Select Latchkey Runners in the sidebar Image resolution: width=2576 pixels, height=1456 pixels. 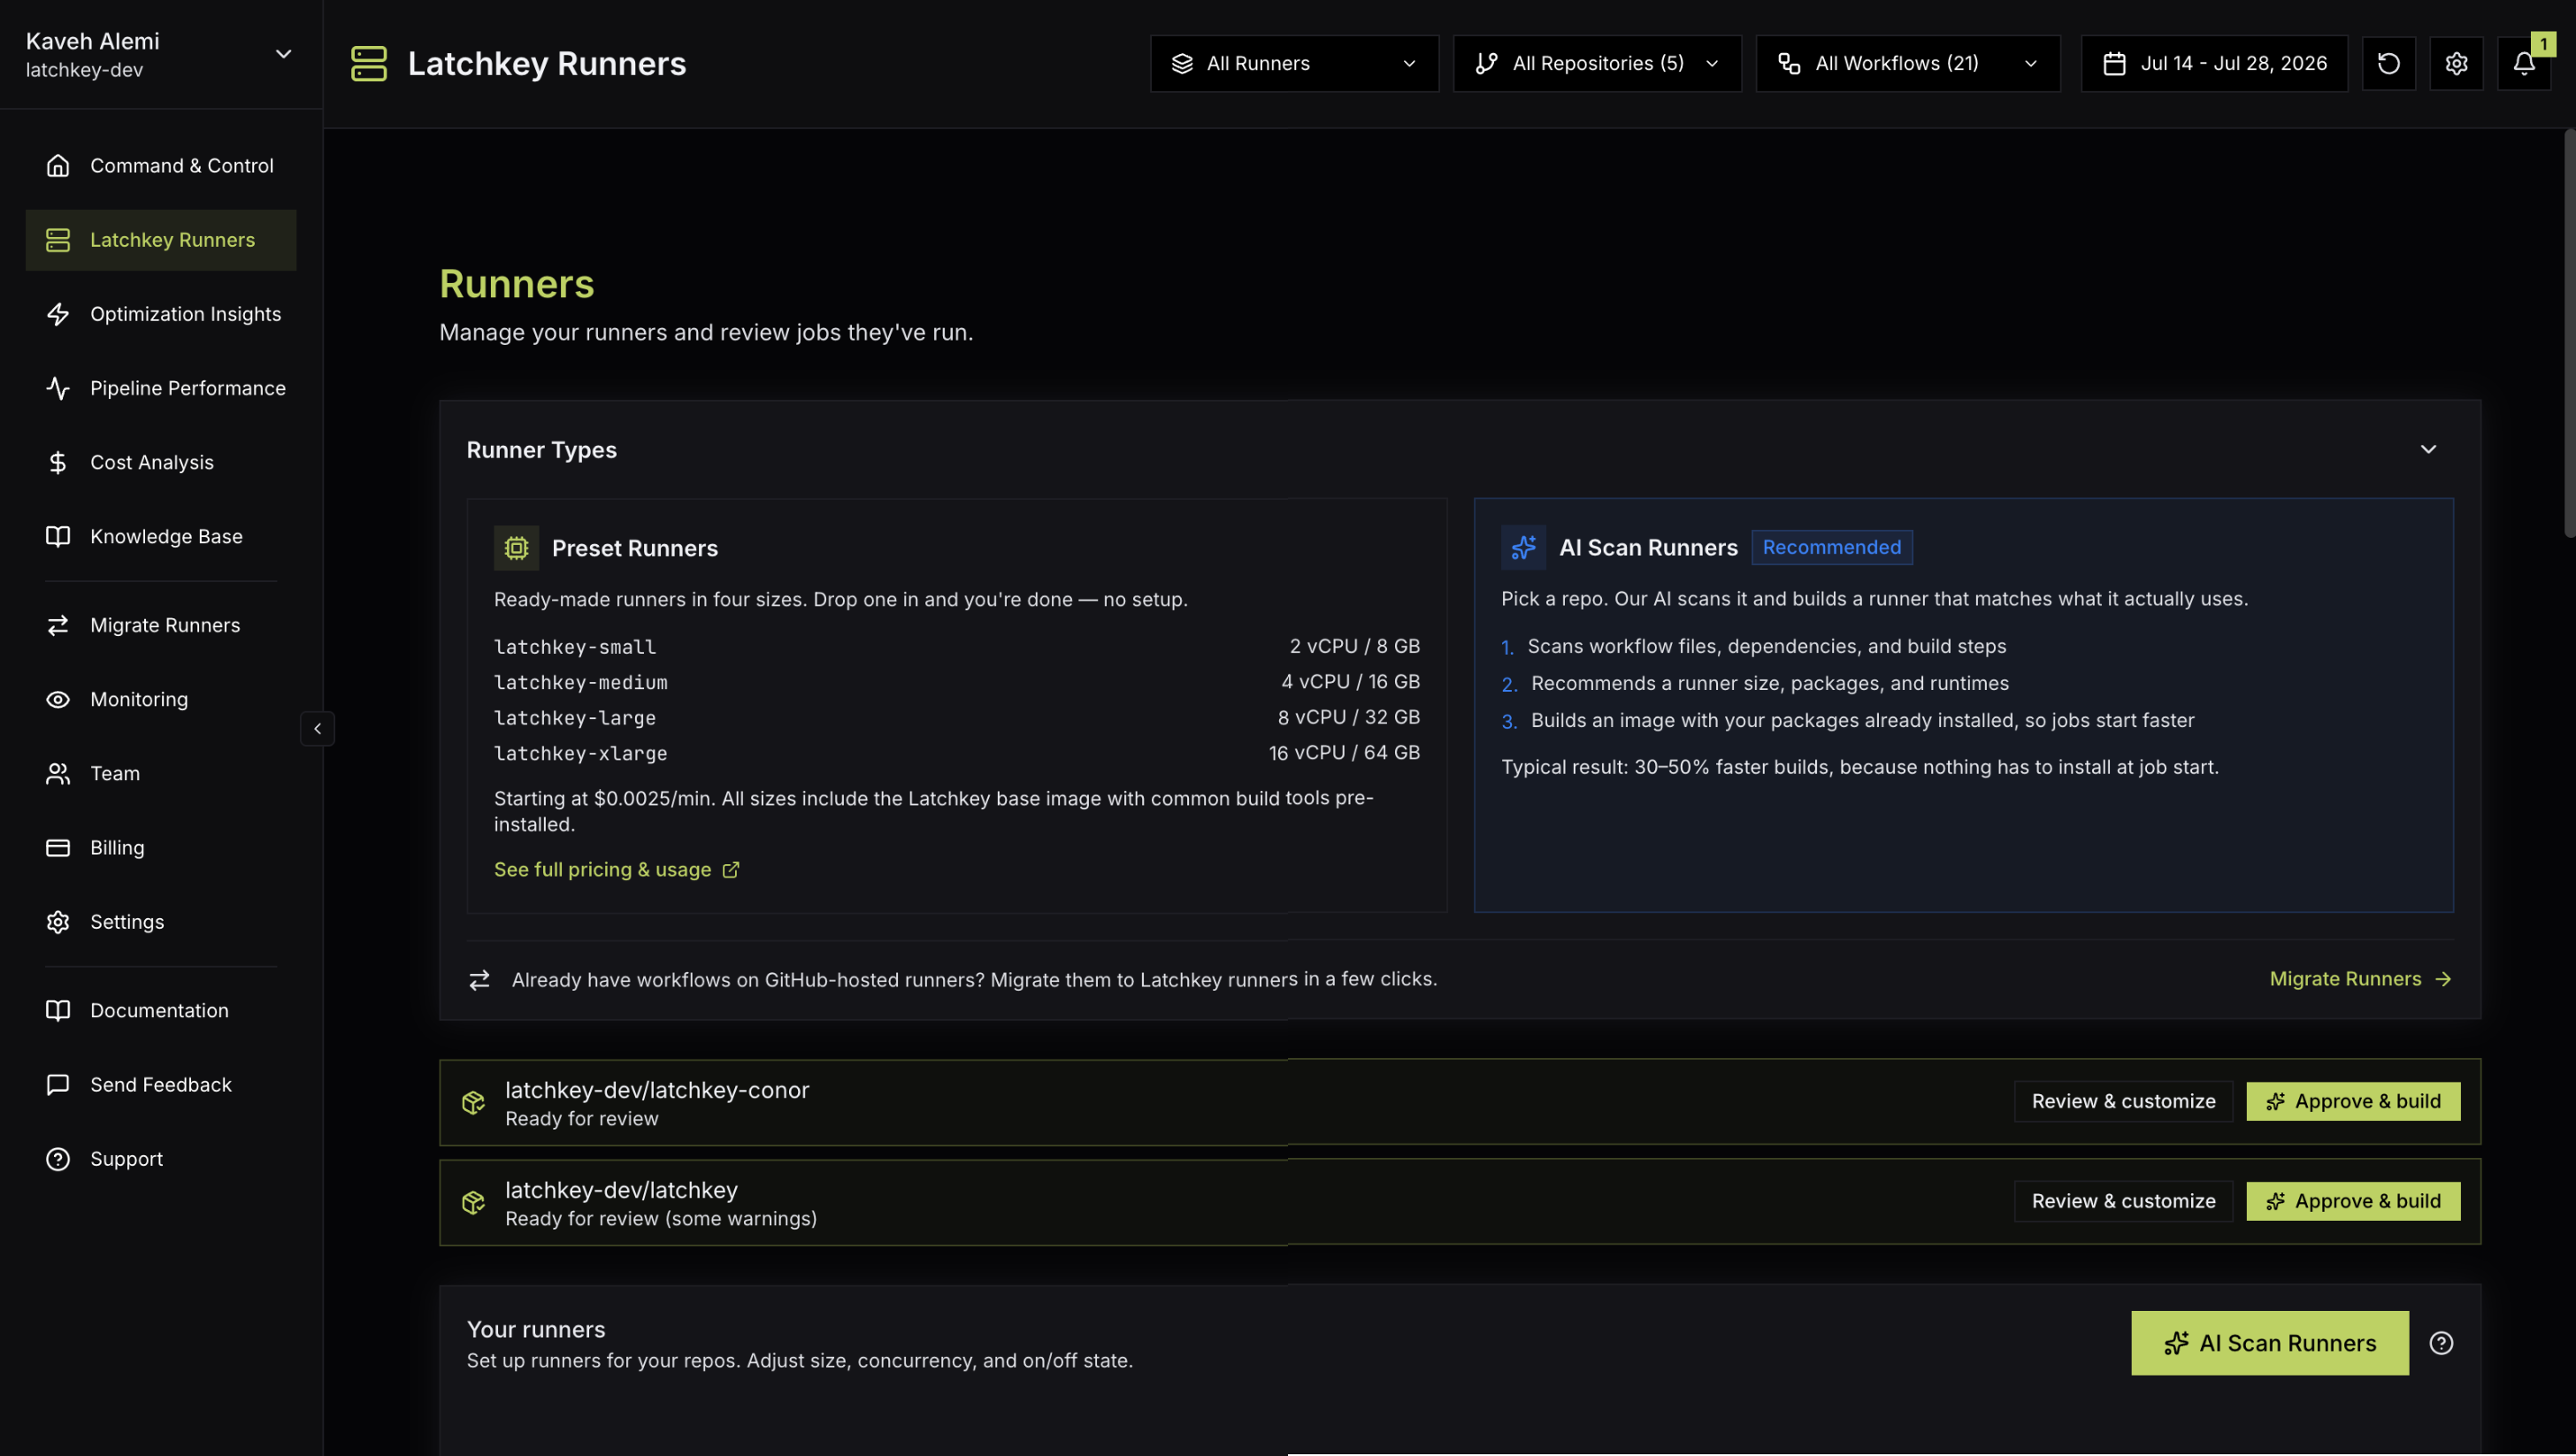[x=160, y=240]
